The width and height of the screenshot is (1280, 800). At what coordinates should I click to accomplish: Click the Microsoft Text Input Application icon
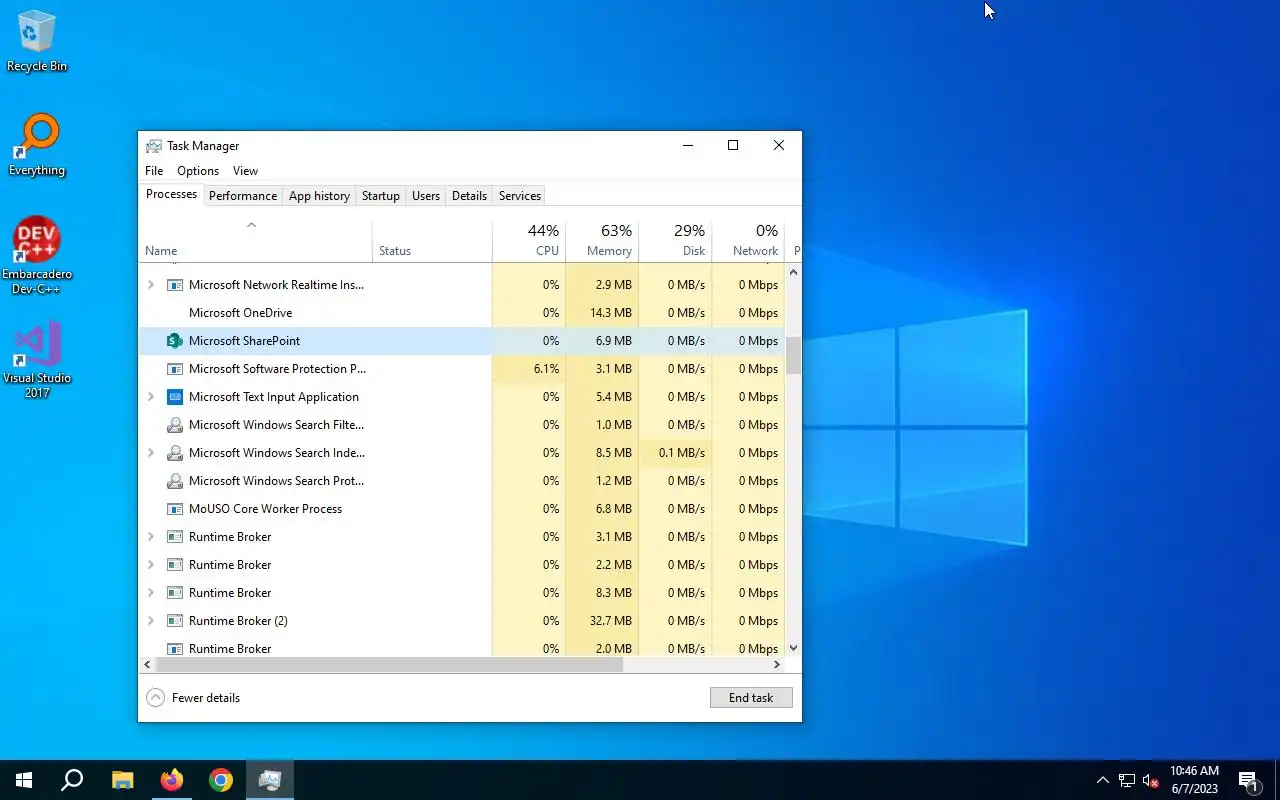click(x=175, y=397)
